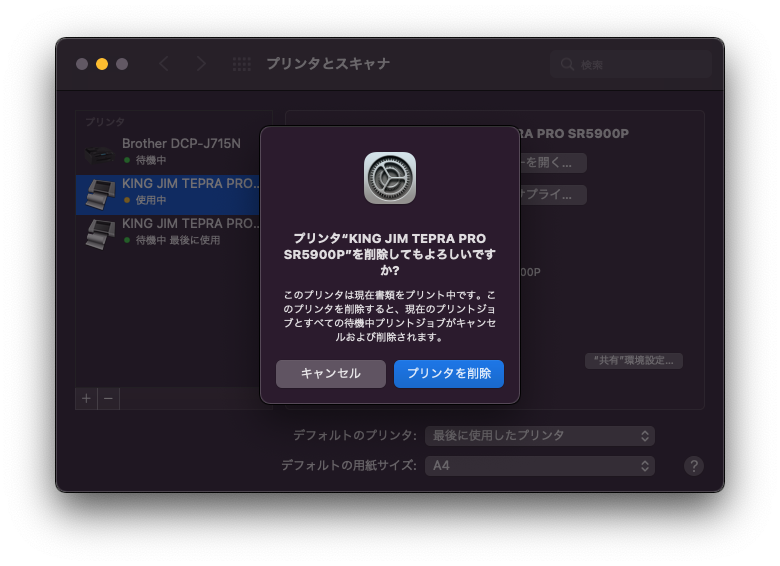Viewport: 780px width, 566px height.
Task: Open the デフォルトのプリンタ dropdown
Action: pos(540,436)
